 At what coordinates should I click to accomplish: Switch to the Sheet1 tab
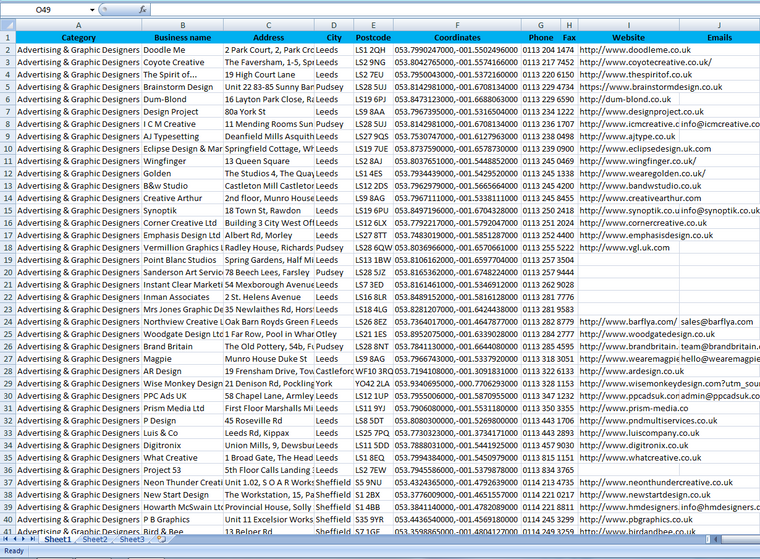point(58,539)
